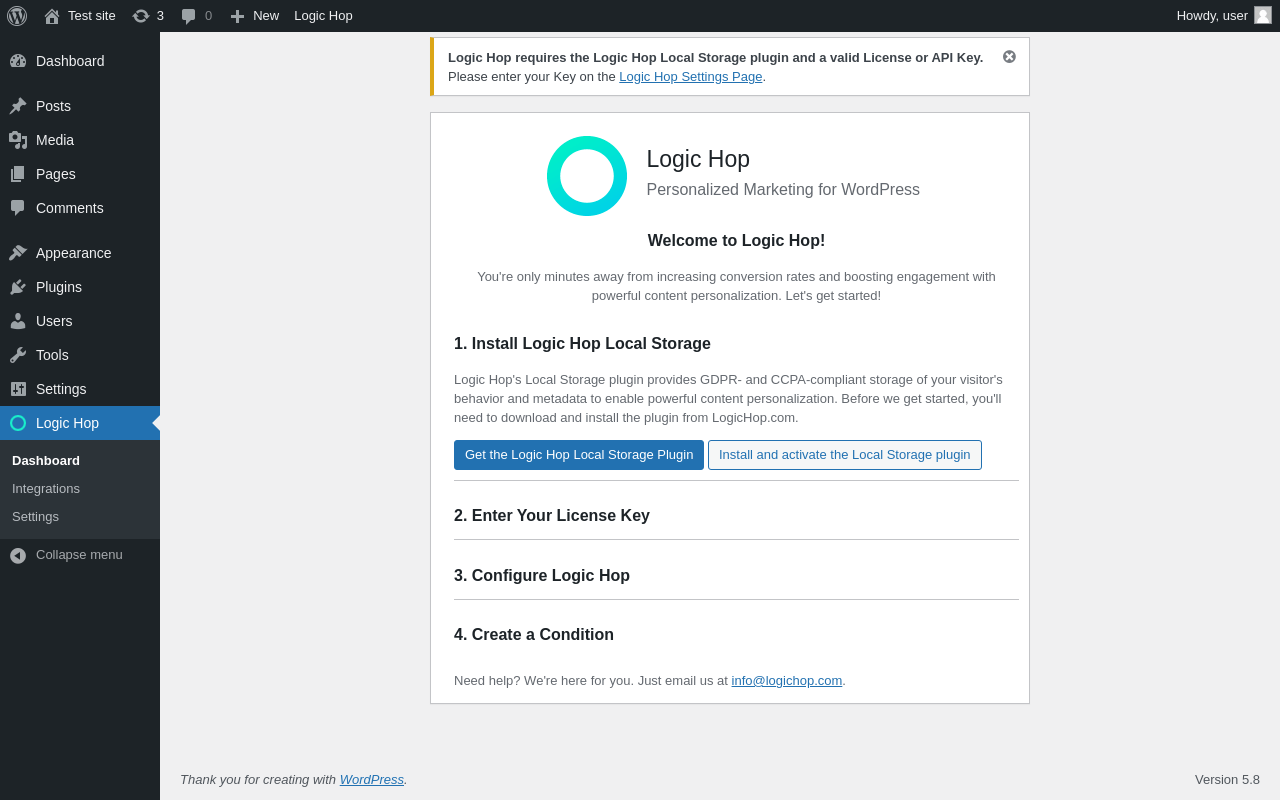Viewport: 1280px width, 800px height.
Task: Open the Media menu
Action: click(55, 140)
